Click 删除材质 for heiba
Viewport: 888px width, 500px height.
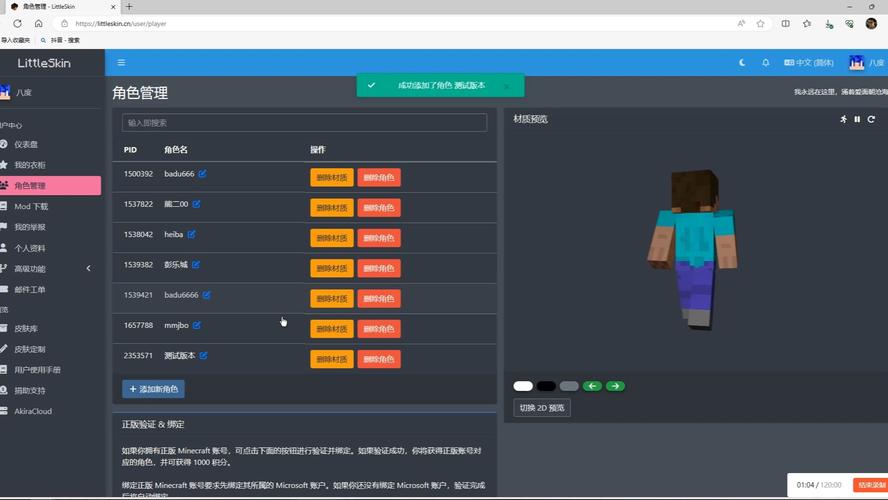tap(332, 238)
